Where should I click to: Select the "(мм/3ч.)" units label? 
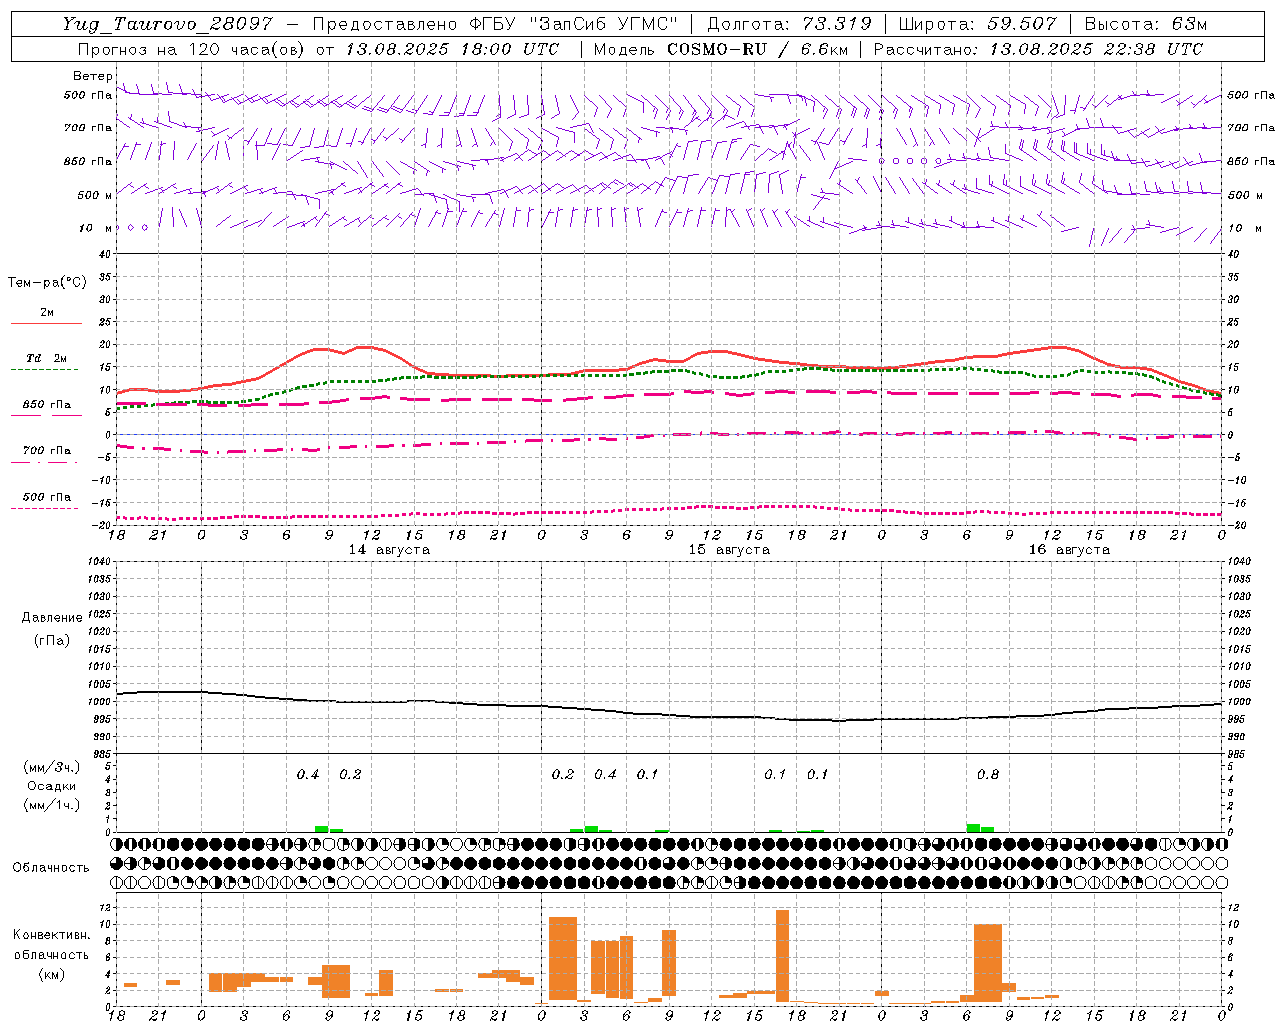pyautogui.click(x=52, y=767)
